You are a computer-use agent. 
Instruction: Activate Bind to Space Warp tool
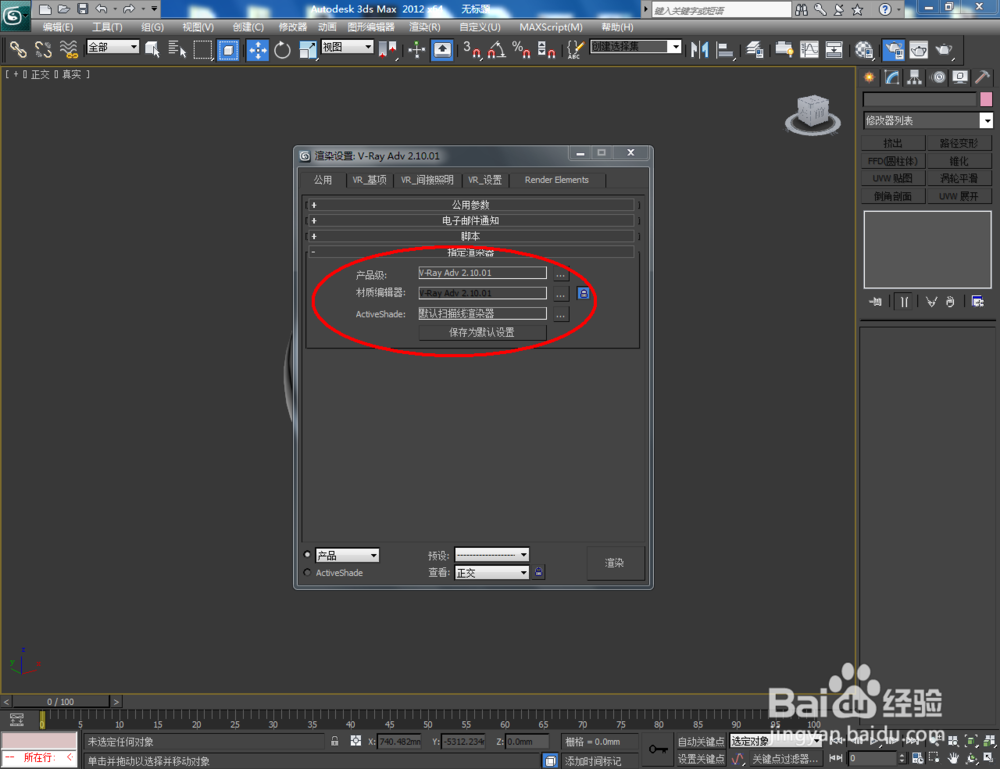click(68, 49)
